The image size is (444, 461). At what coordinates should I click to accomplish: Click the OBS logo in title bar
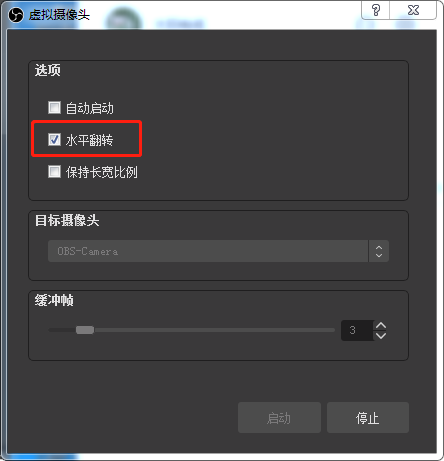pyautogui.click(x=16, y=15)
